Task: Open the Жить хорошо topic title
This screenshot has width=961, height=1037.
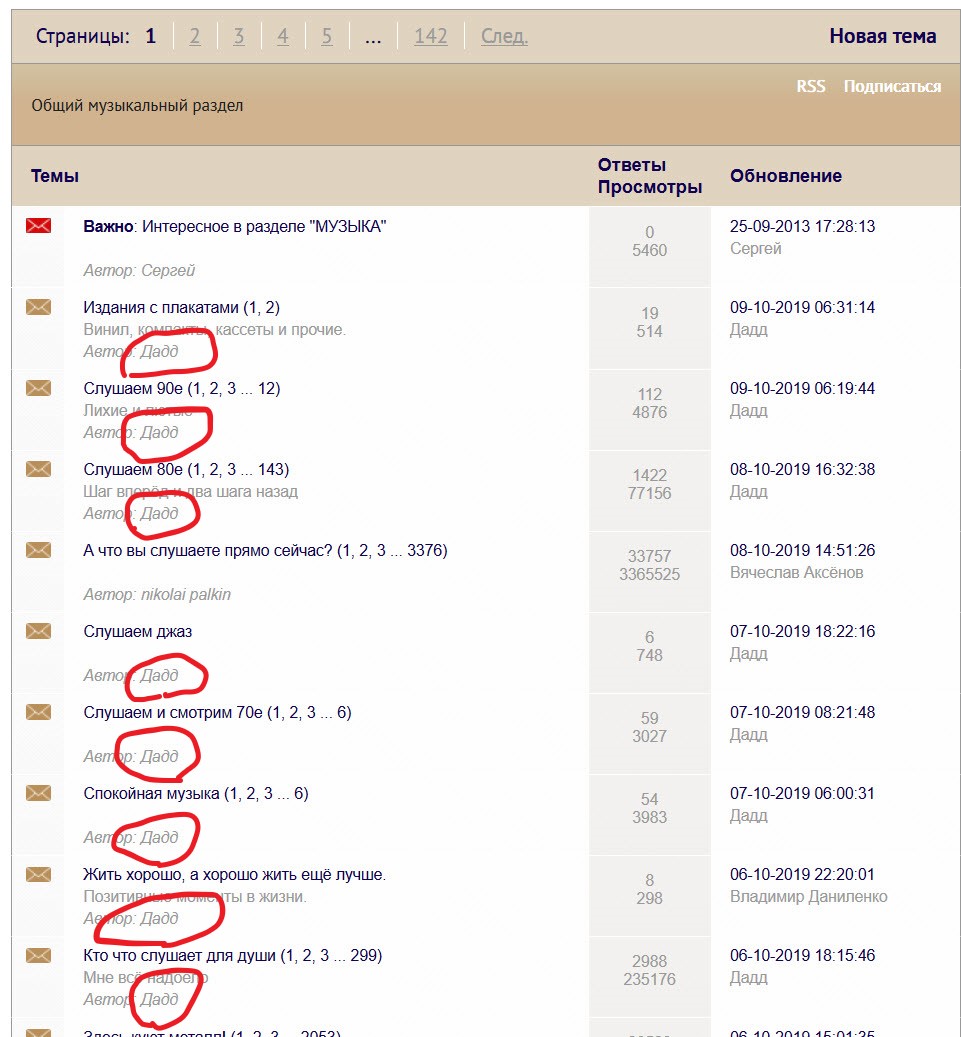Action: (234, 875)
